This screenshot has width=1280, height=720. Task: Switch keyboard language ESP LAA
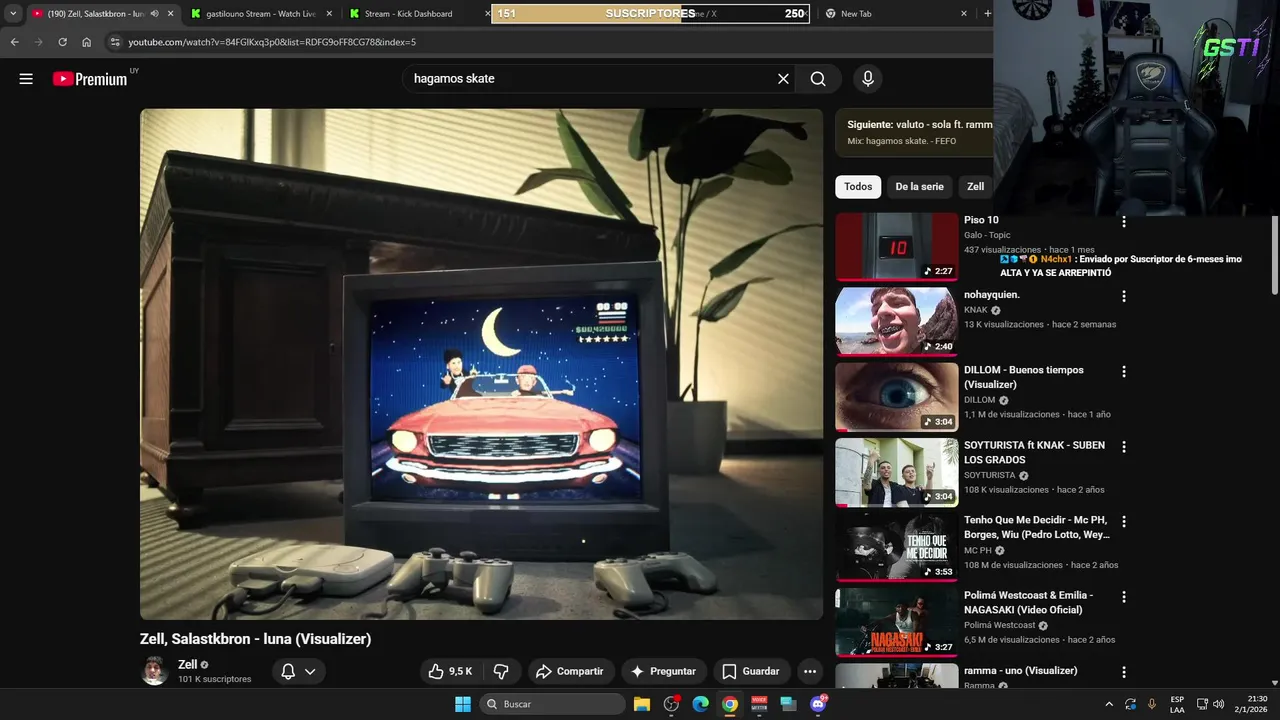tap(1177, 704)
